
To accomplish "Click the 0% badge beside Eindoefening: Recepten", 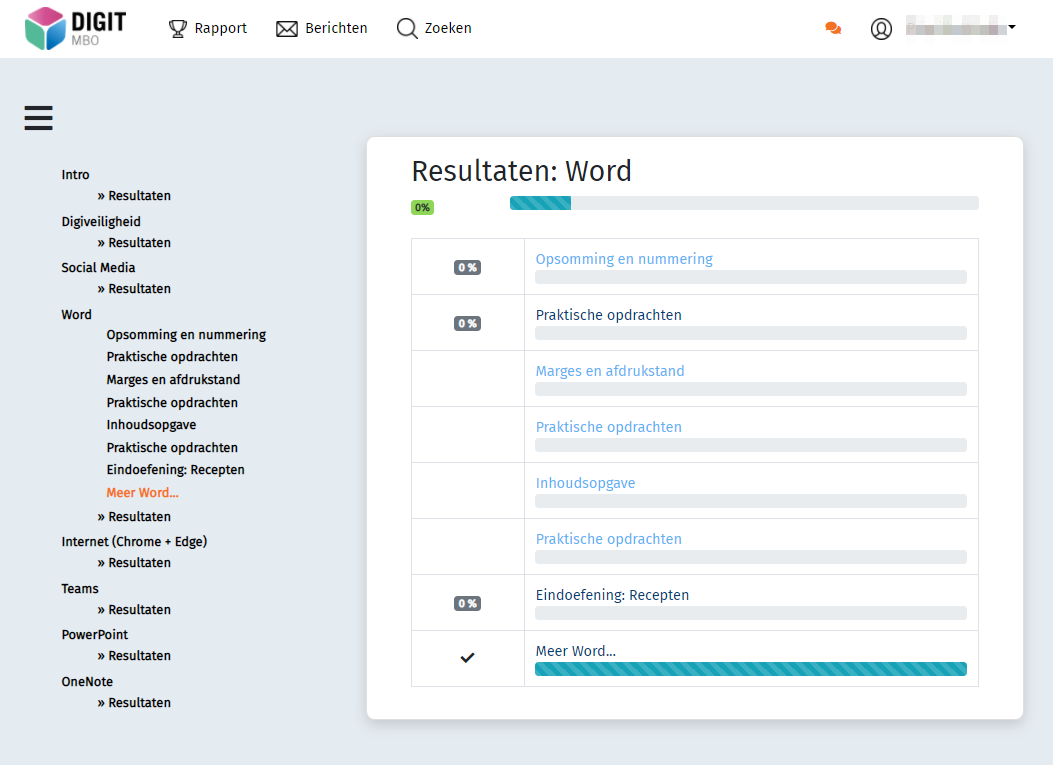I will coord(466,603).
